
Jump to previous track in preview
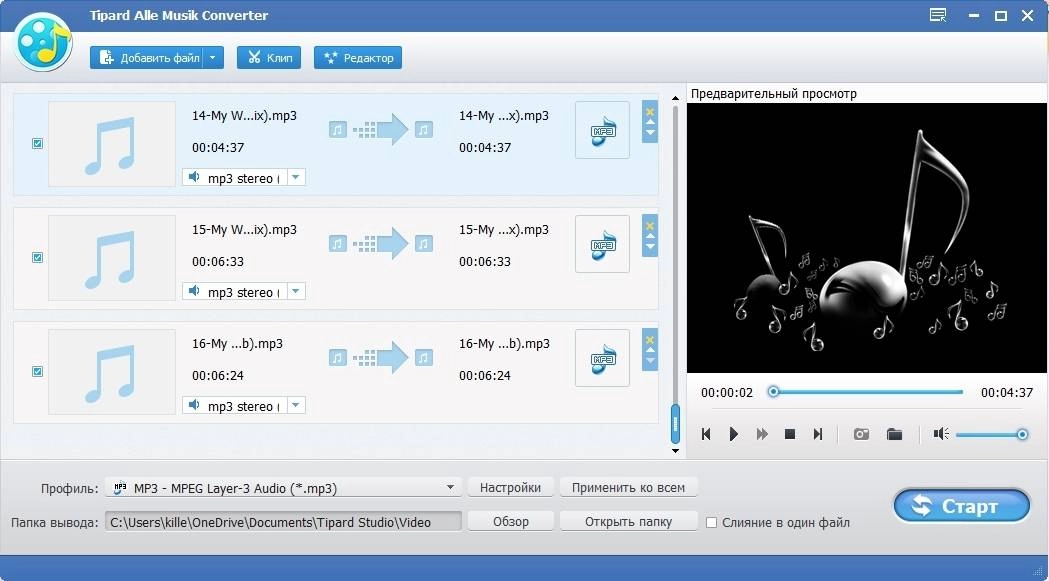[x=706, y=434]
